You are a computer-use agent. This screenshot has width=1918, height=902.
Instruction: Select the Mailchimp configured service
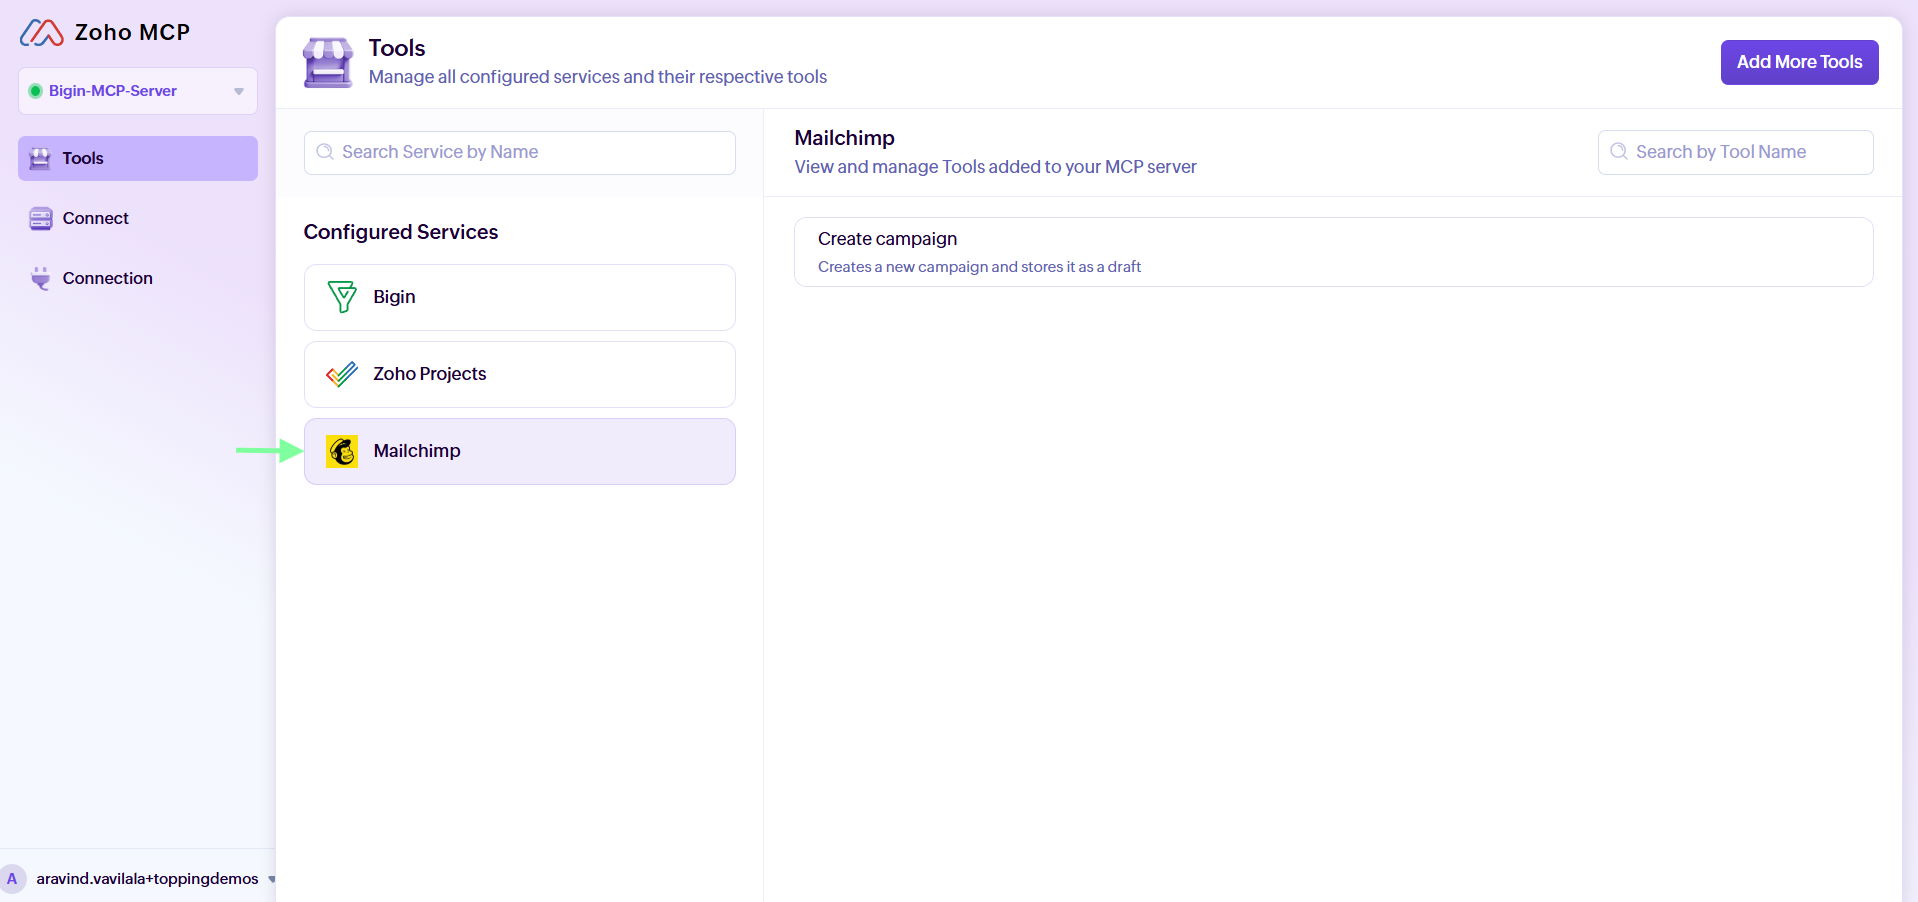520,452
